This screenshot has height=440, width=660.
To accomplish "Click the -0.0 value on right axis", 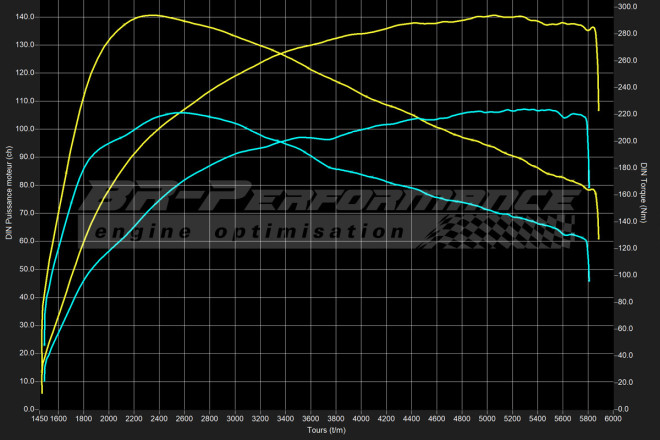I will pos(625,409).
